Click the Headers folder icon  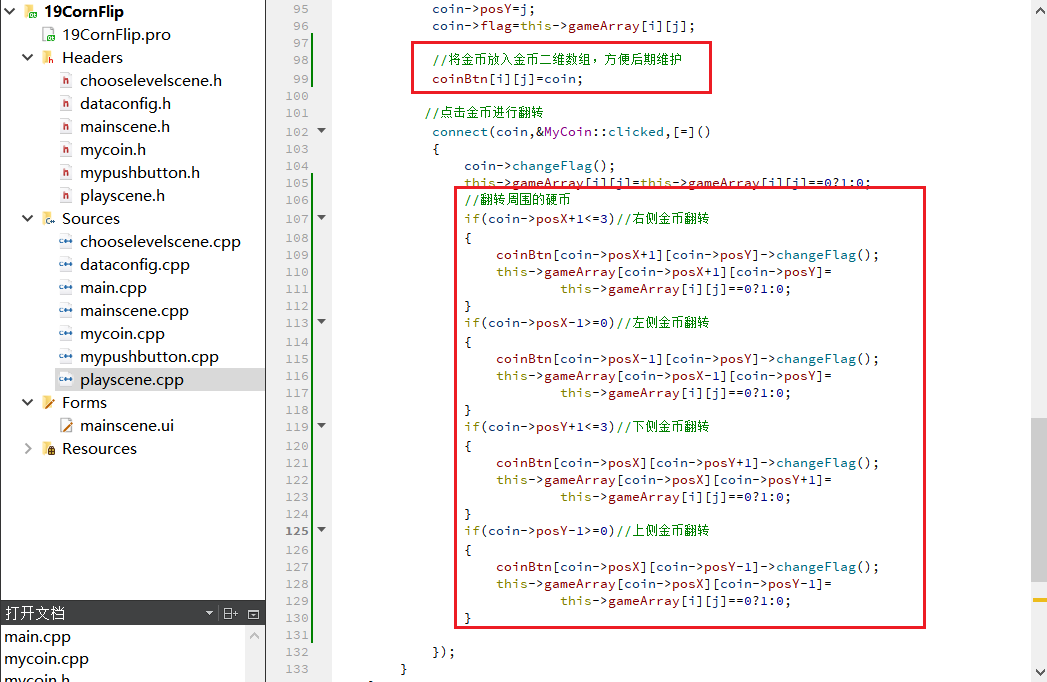coord(48,57)
